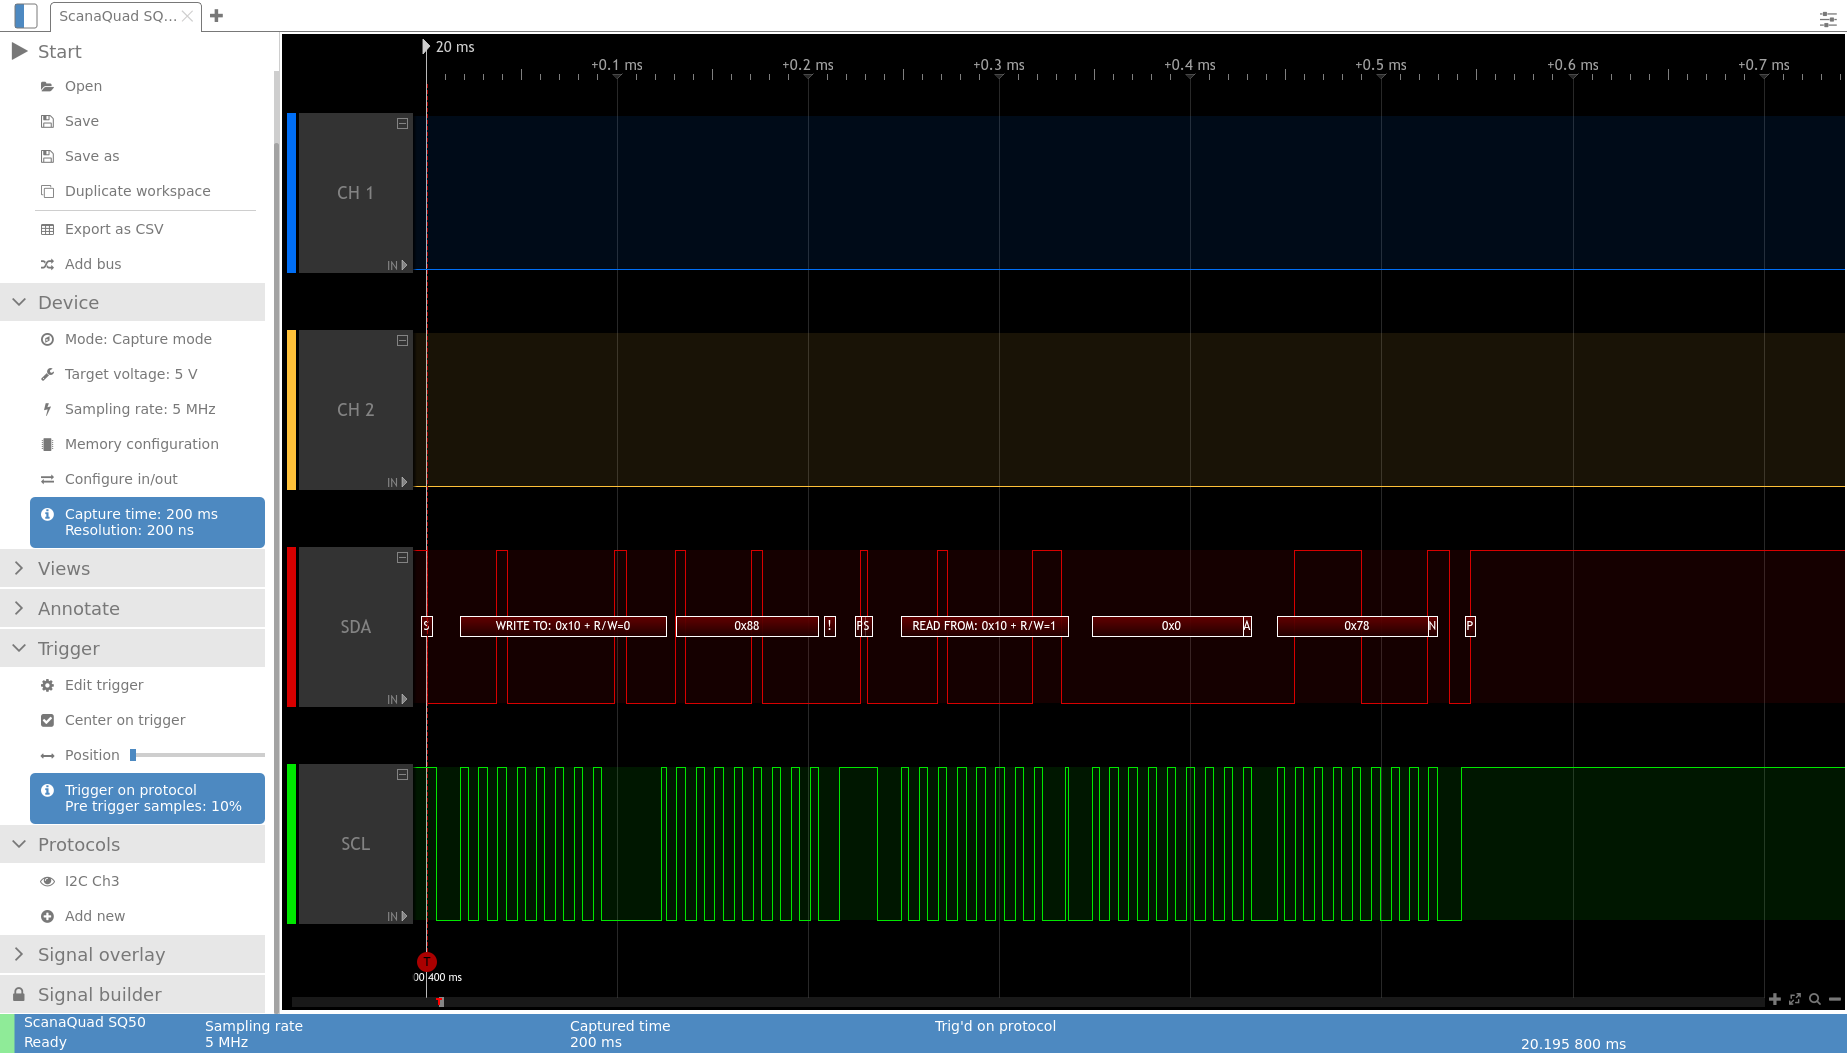Click the Configure in/out arrows icon
This screenshot has height=1053, width=1847.
47,479
